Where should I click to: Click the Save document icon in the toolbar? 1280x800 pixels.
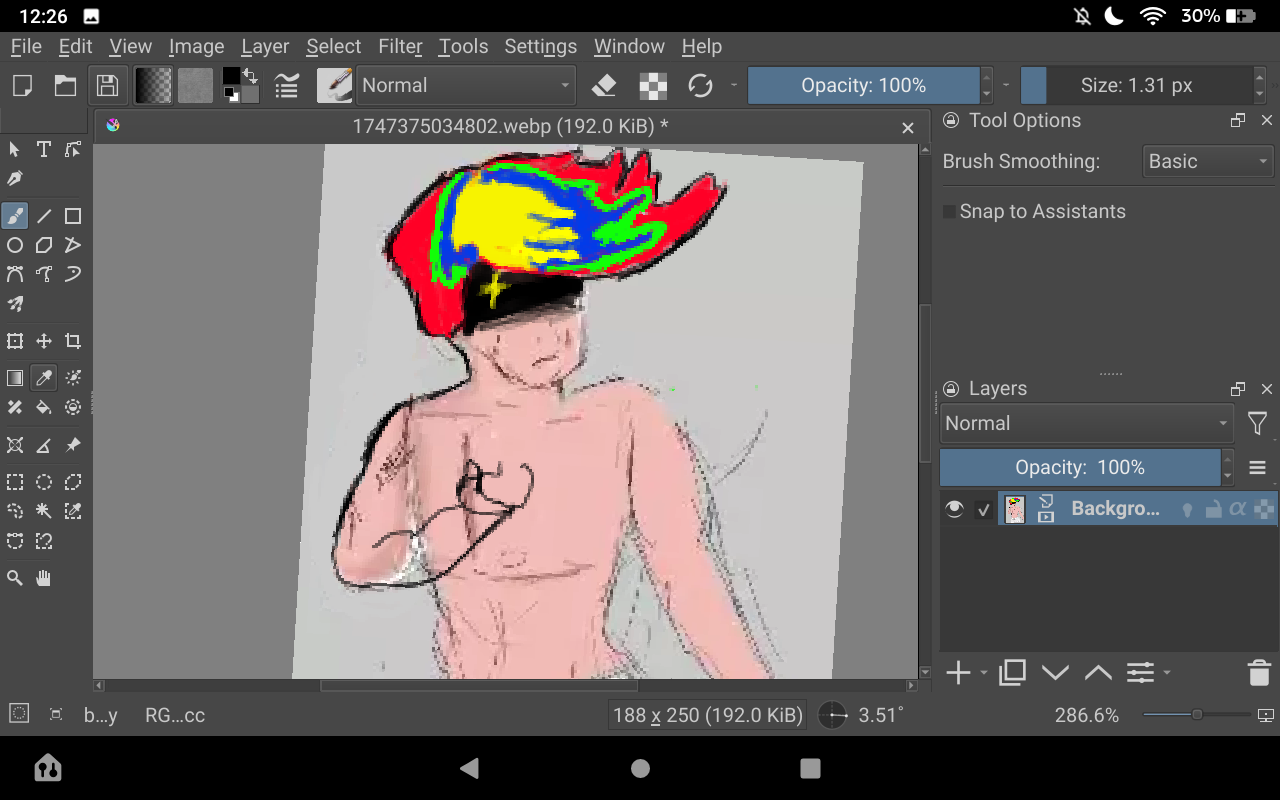click(107, 86)
